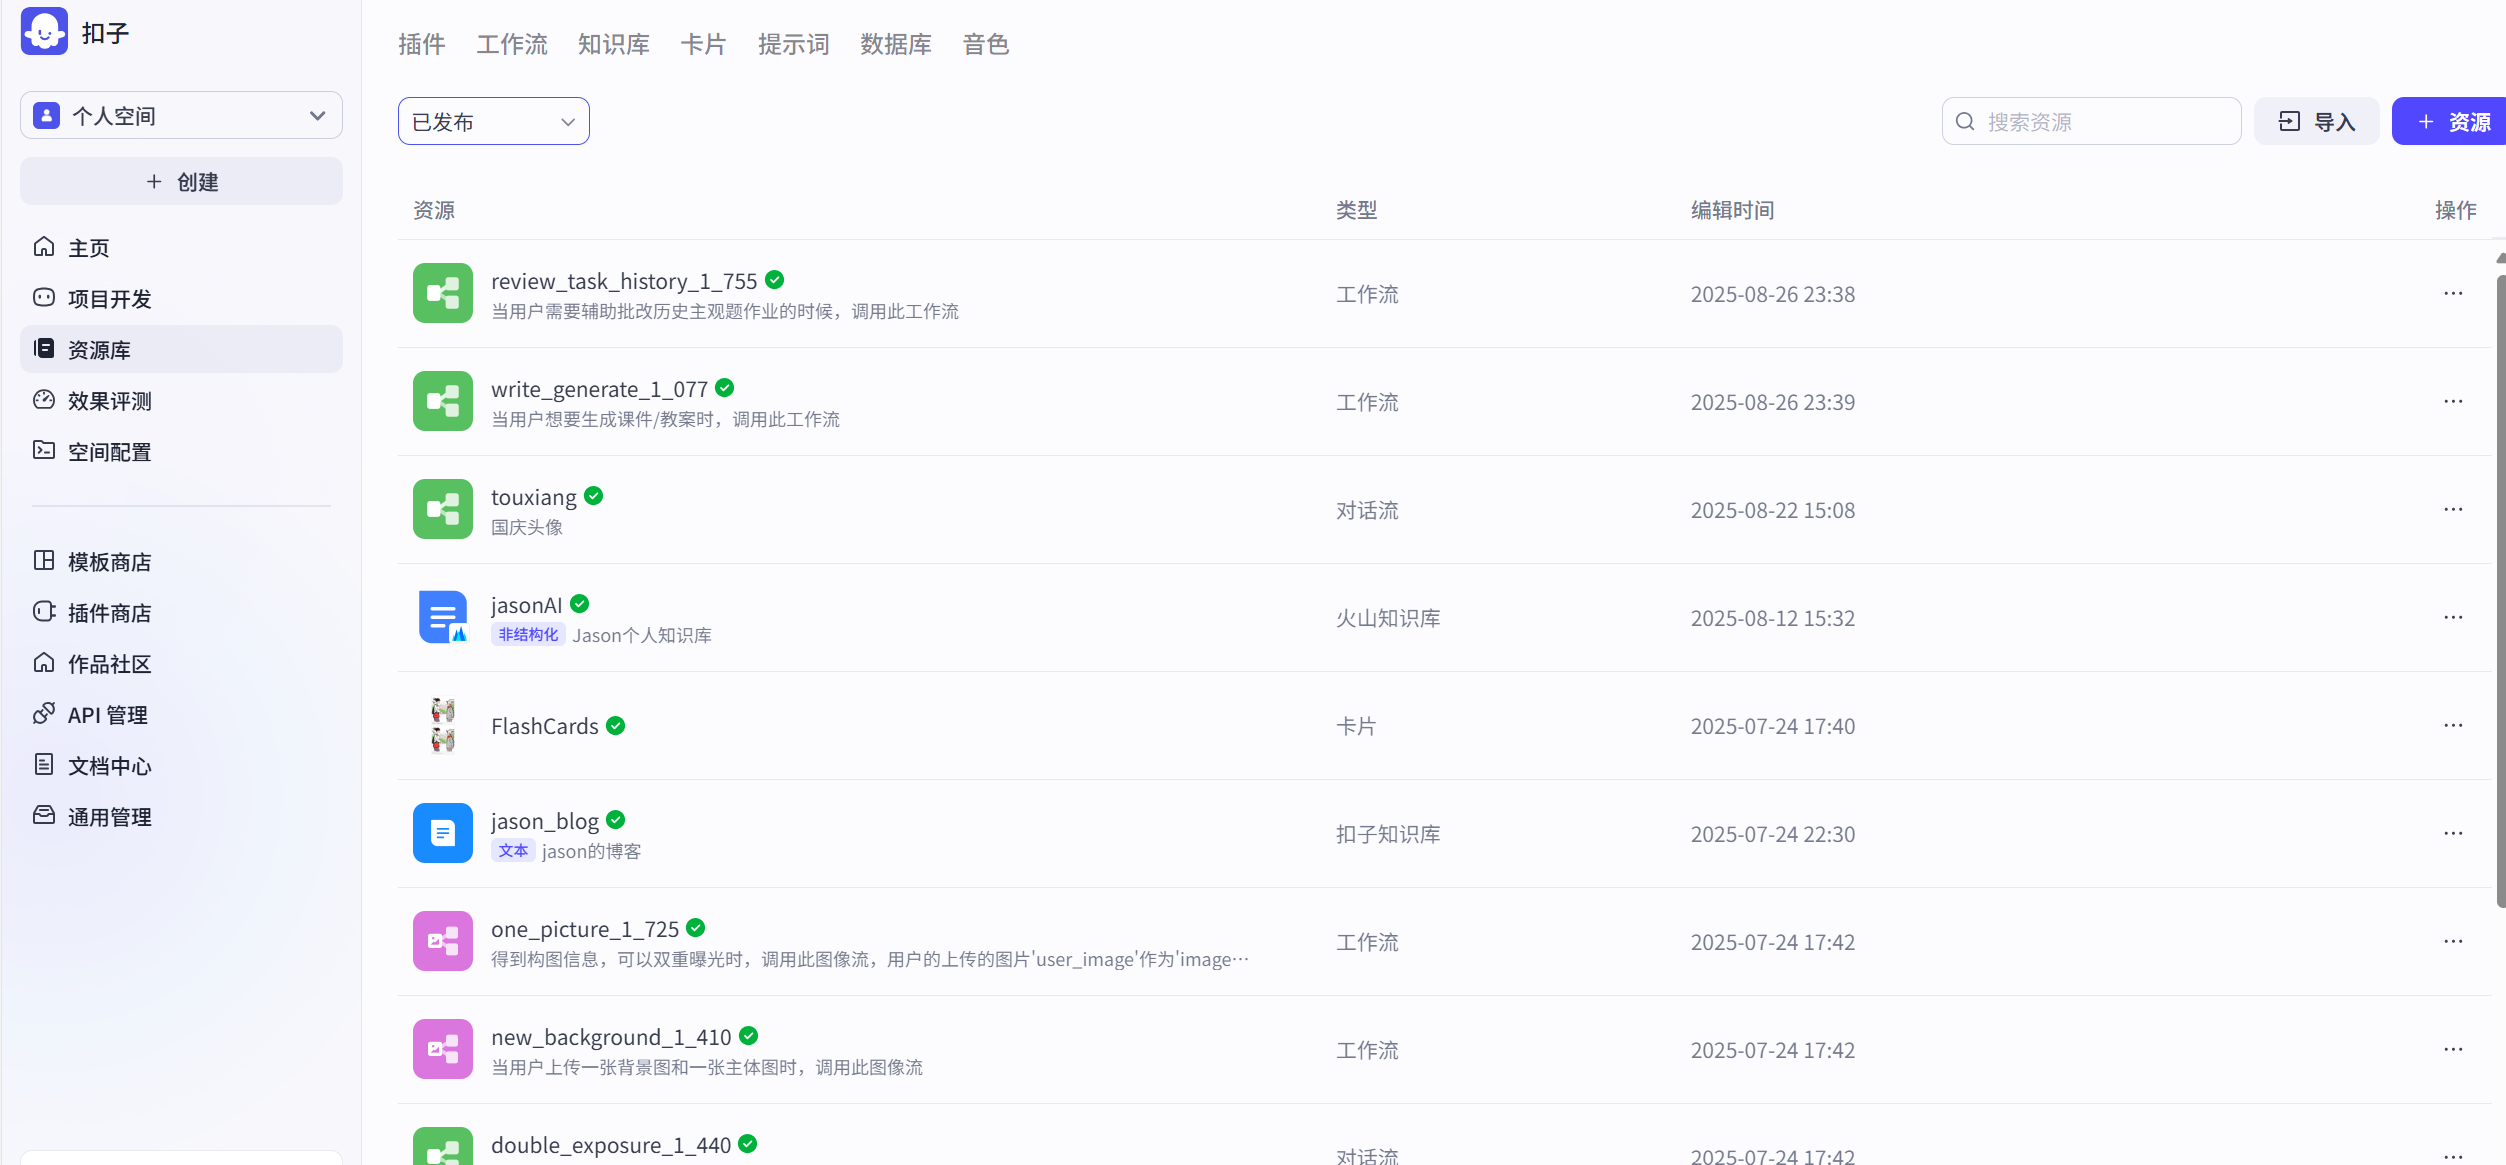
Task: Click the 导入 import button
Action: click(x=2316, y=122)
